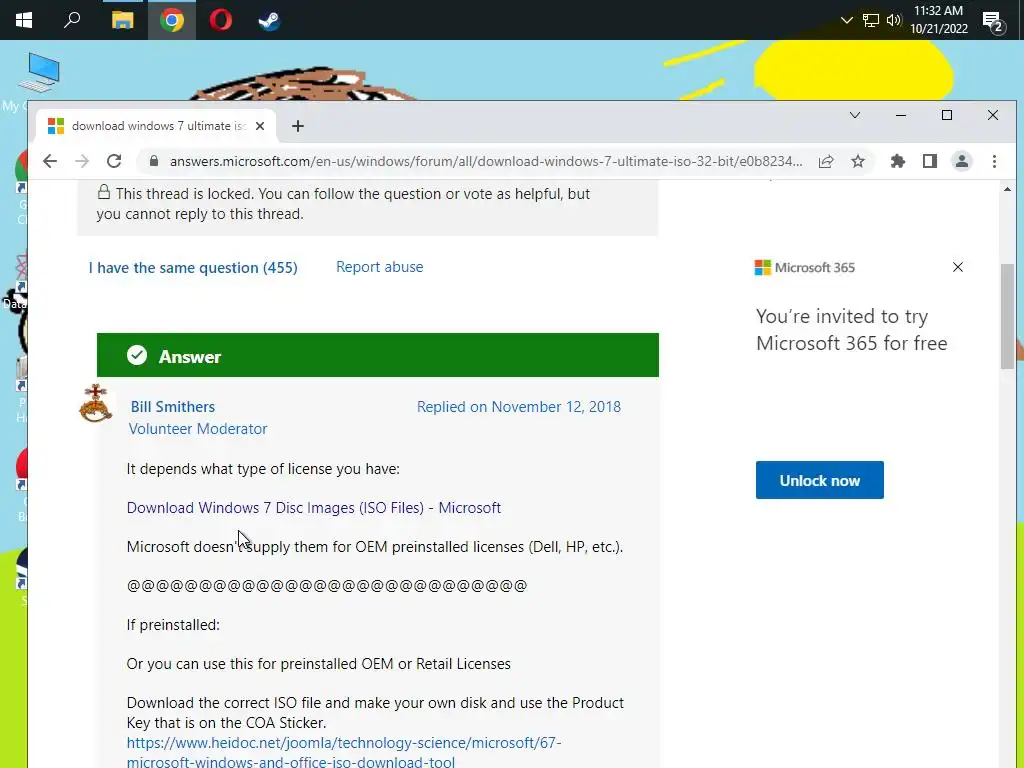Click I have the same question (455)

(x=193, y=268)
